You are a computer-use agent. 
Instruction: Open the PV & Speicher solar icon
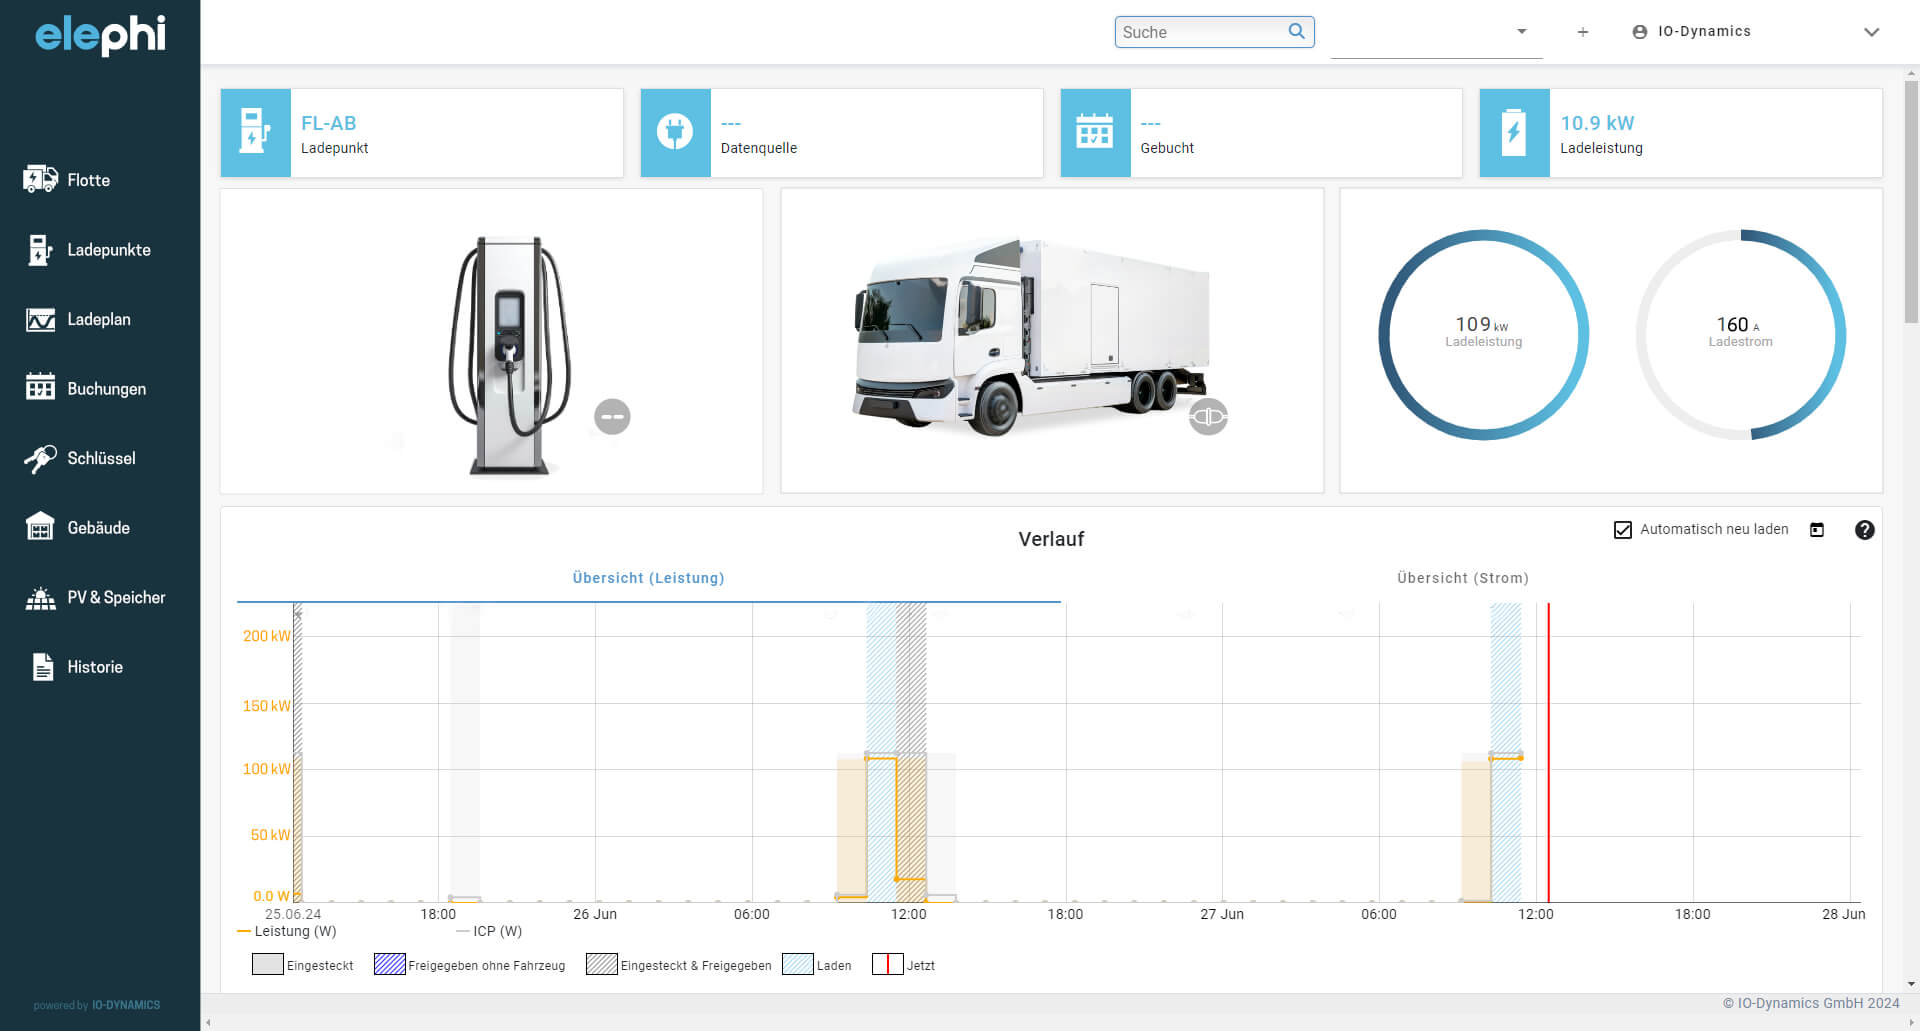[x=40, y=598]
